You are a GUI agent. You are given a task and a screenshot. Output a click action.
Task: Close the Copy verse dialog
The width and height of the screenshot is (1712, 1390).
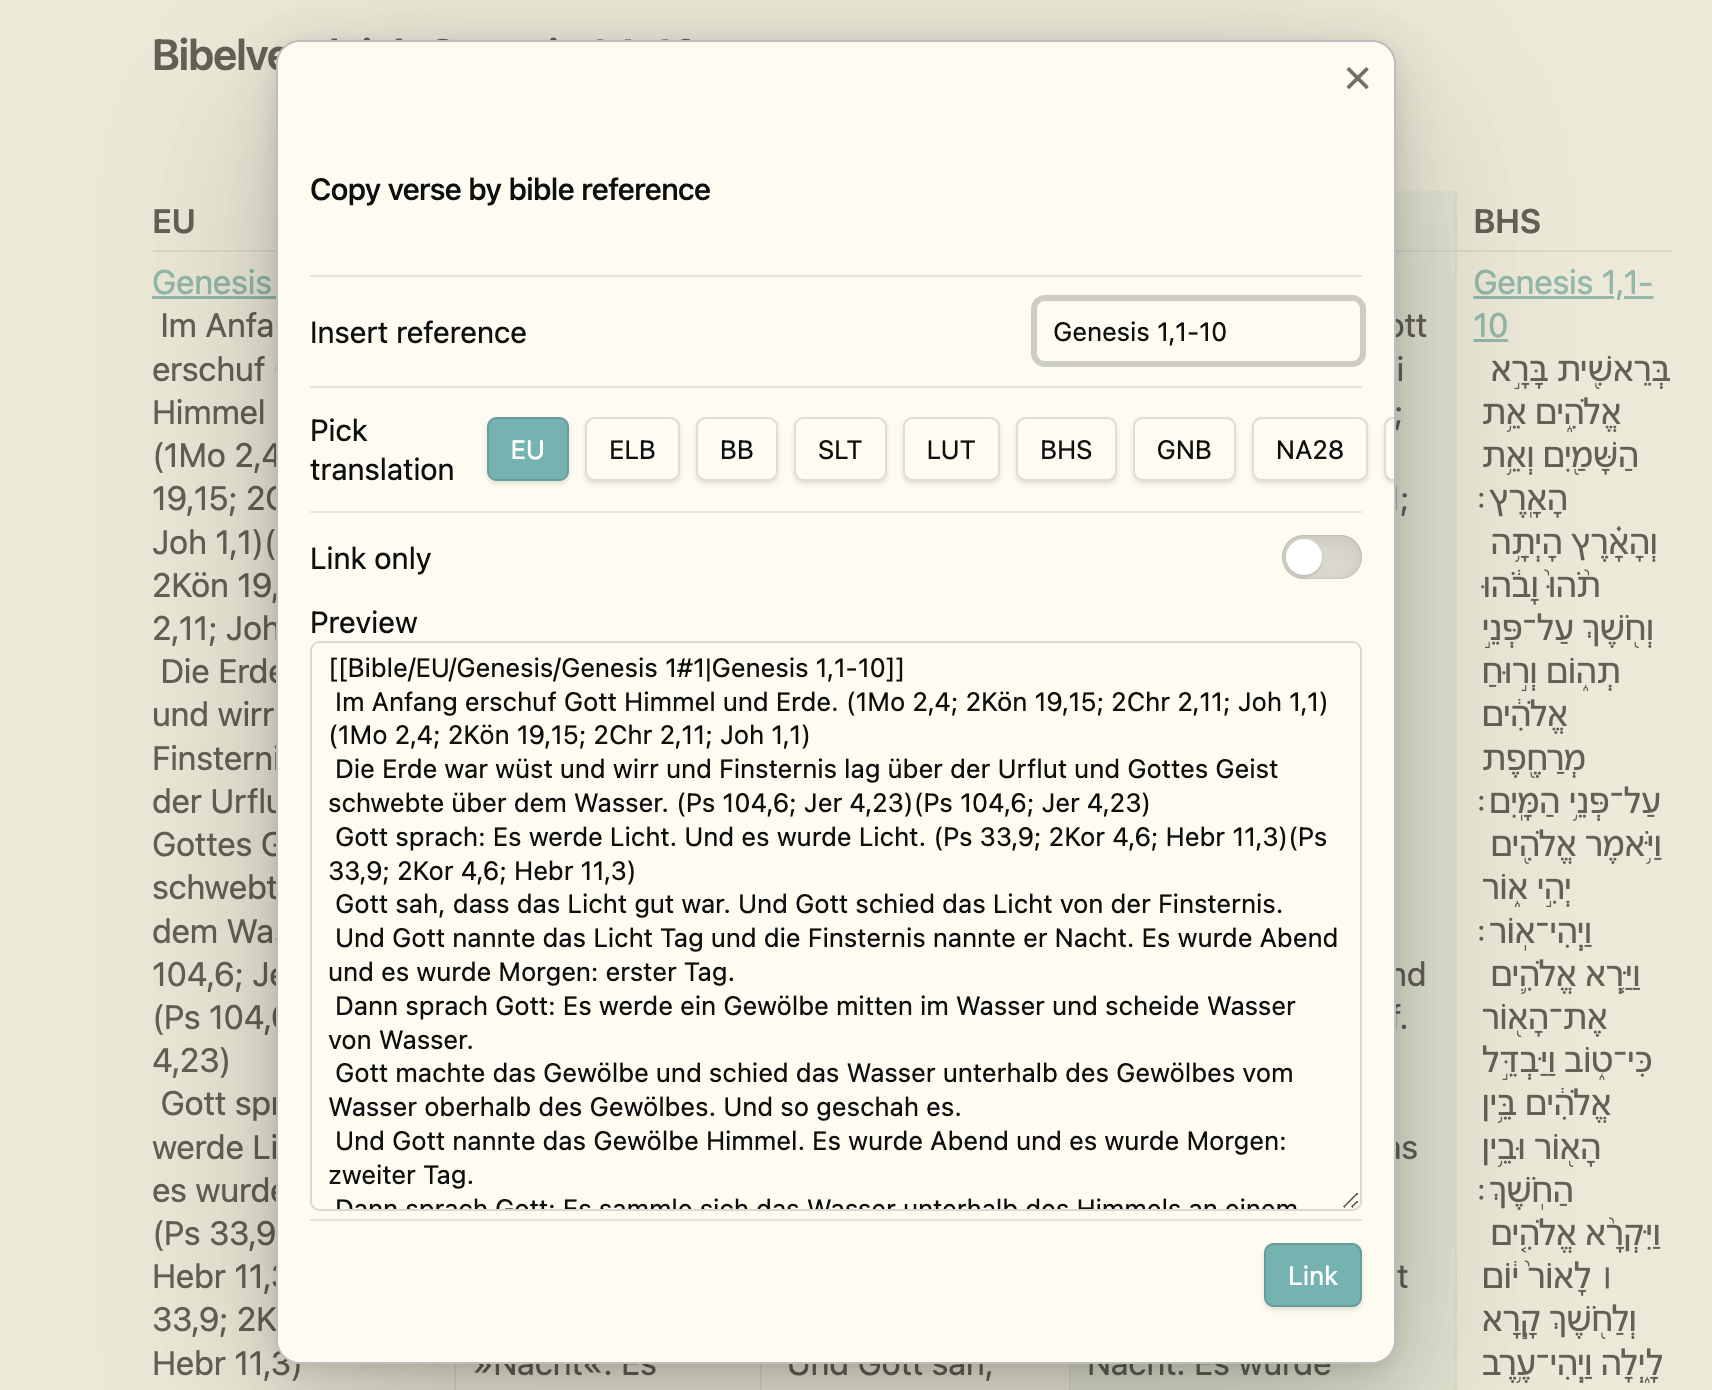pos(1357,78)
